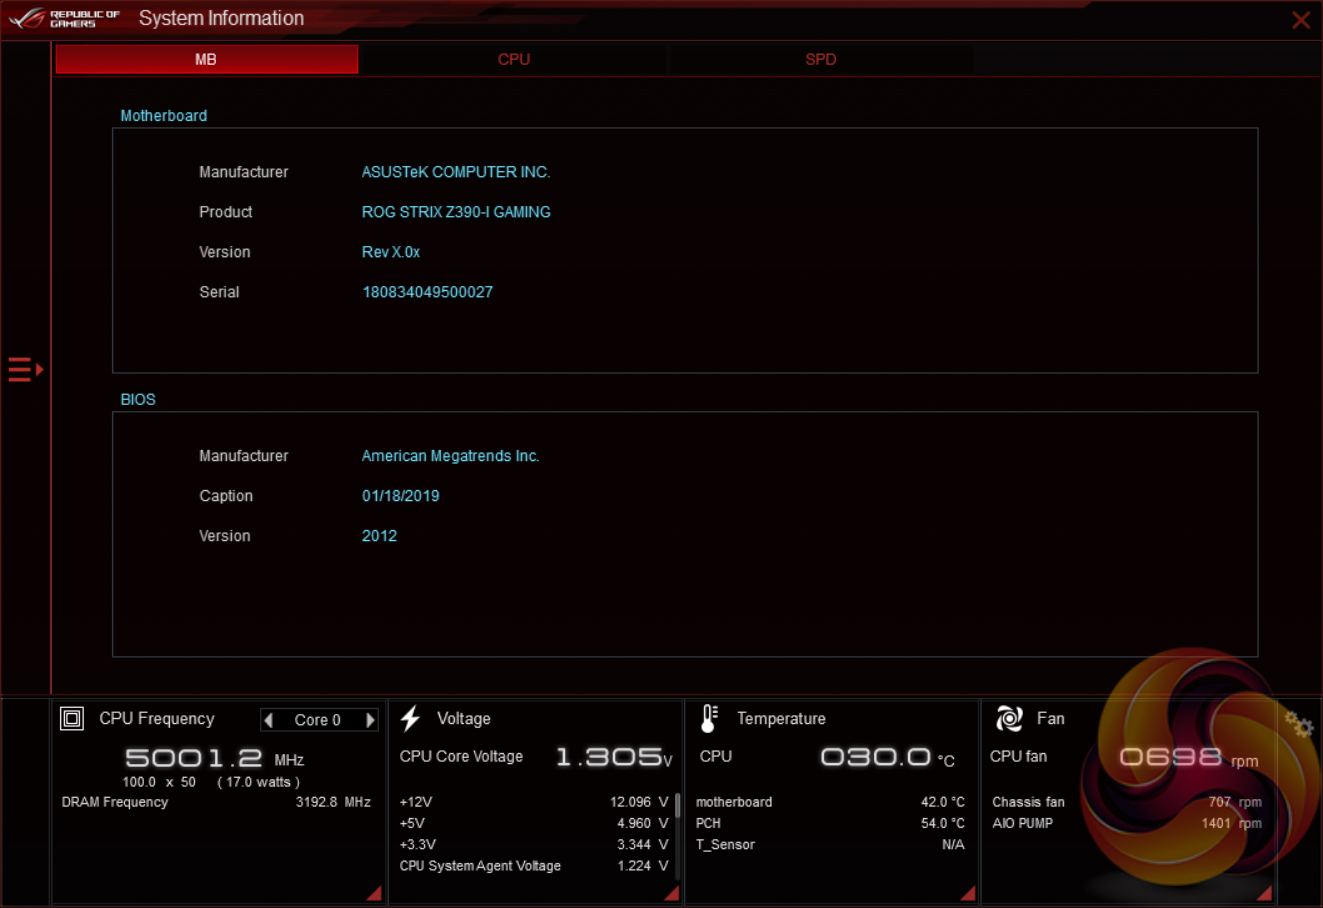Click the 3192.8 MHz DRAM value
Viewport: 1323px width, 908px height.
(x=333, y=802)
